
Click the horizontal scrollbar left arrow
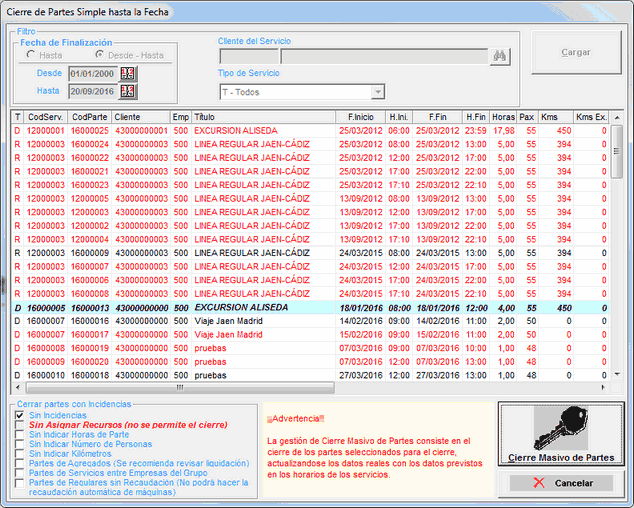pyautogui.click(x=18, y=387)
